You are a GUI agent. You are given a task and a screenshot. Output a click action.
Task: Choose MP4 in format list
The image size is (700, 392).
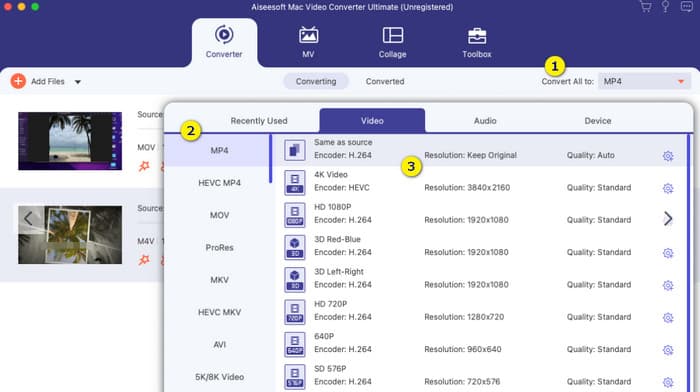pos(219,150)
